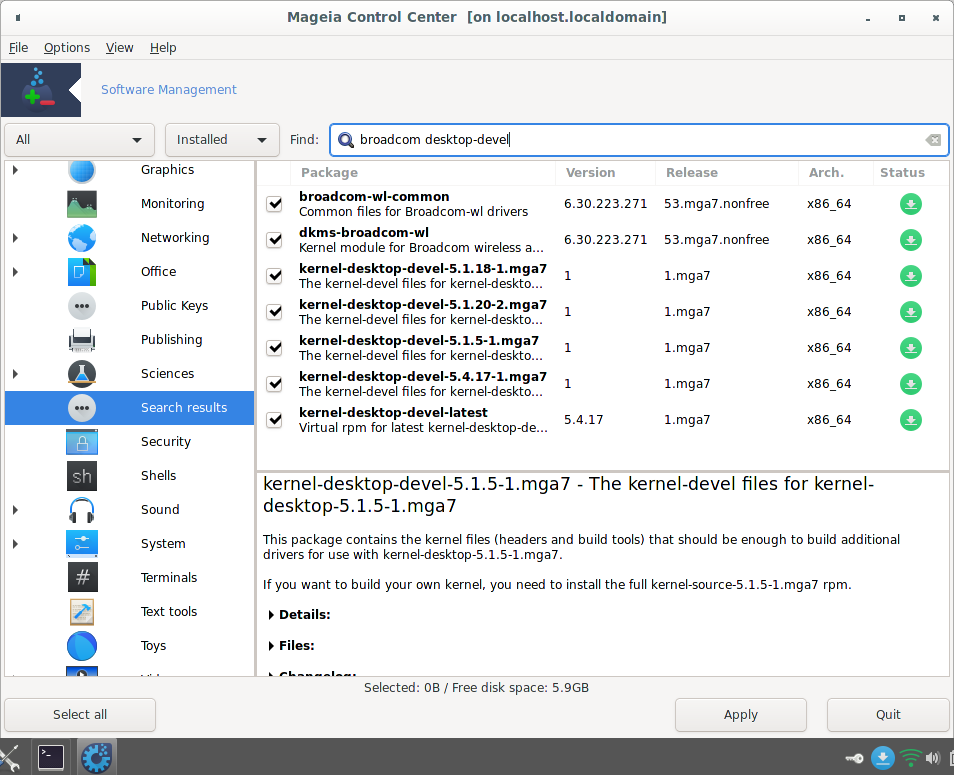Click the Terminals hash icon

point(82,577)
